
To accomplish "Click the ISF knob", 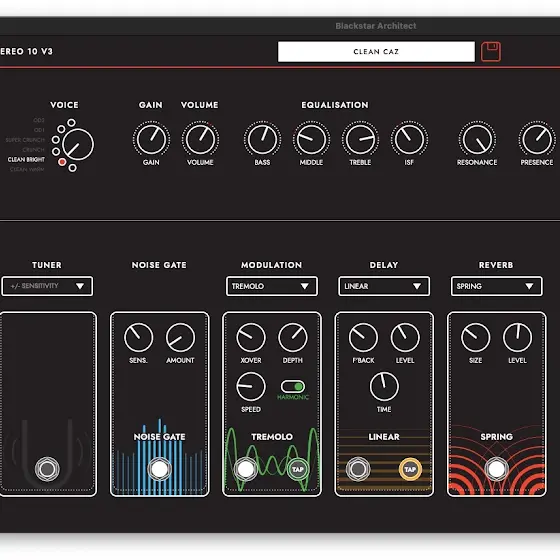I will coord(409,139).
